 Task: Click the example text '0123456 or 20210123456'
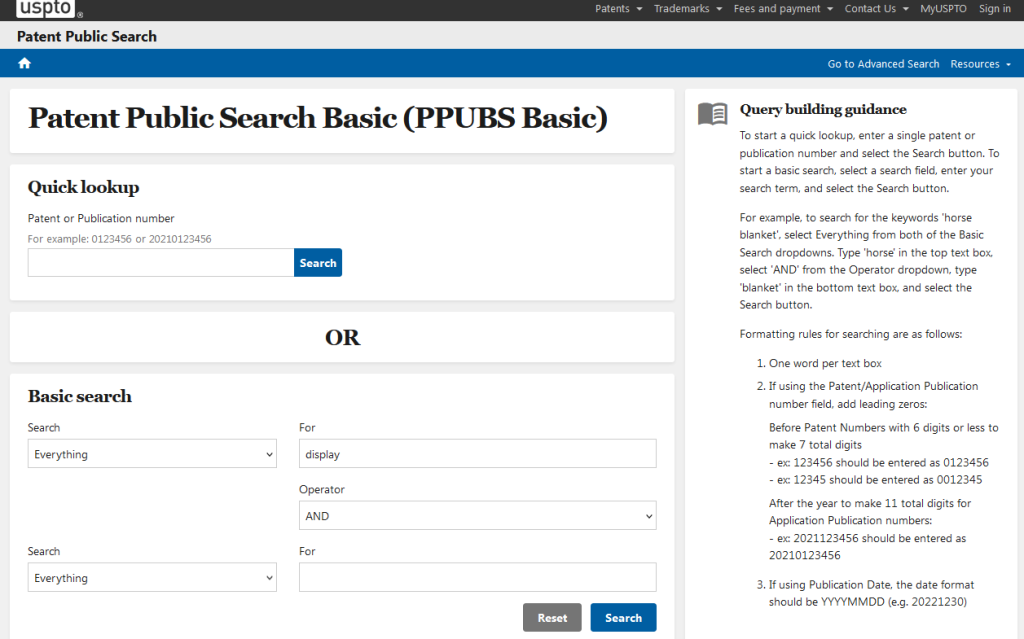pyautogui.click(x=152, y=239)
